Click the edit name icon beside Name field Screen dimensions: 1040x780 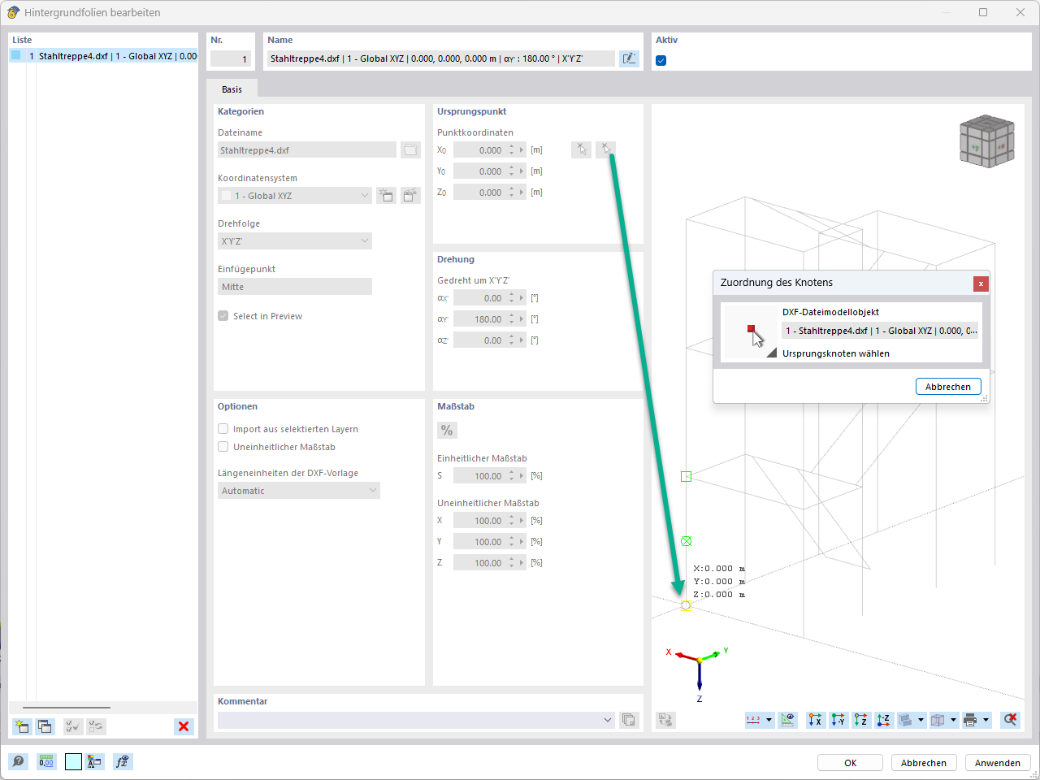[x=629, y=59]
